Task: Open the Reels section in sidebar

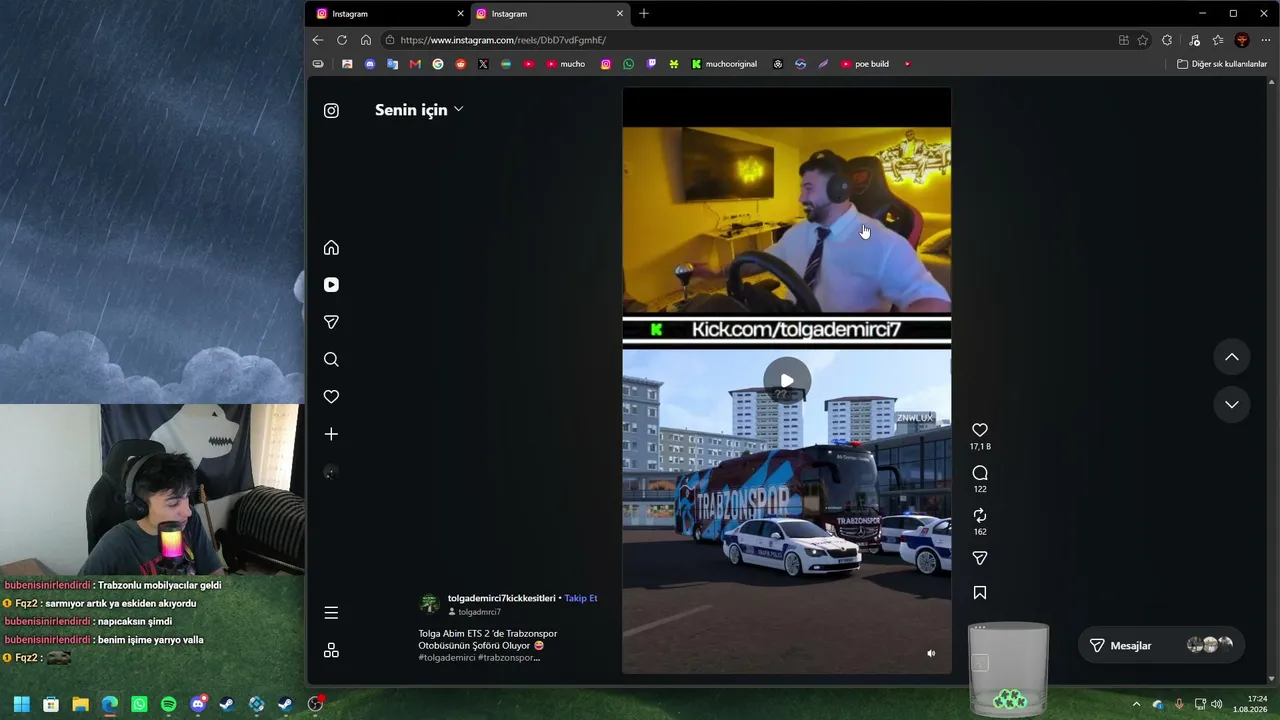Action: point(331,285)
